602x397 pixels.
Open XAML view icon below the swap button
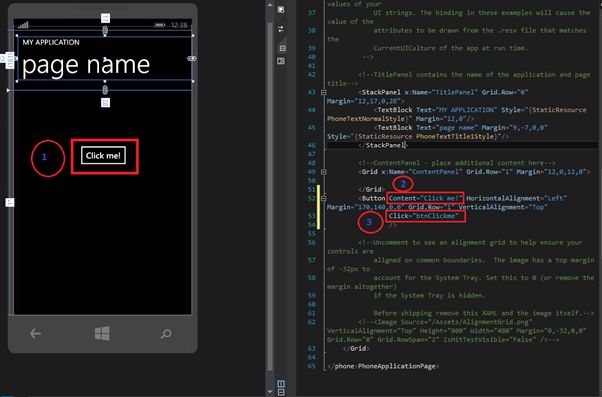[x=283, y=48]
